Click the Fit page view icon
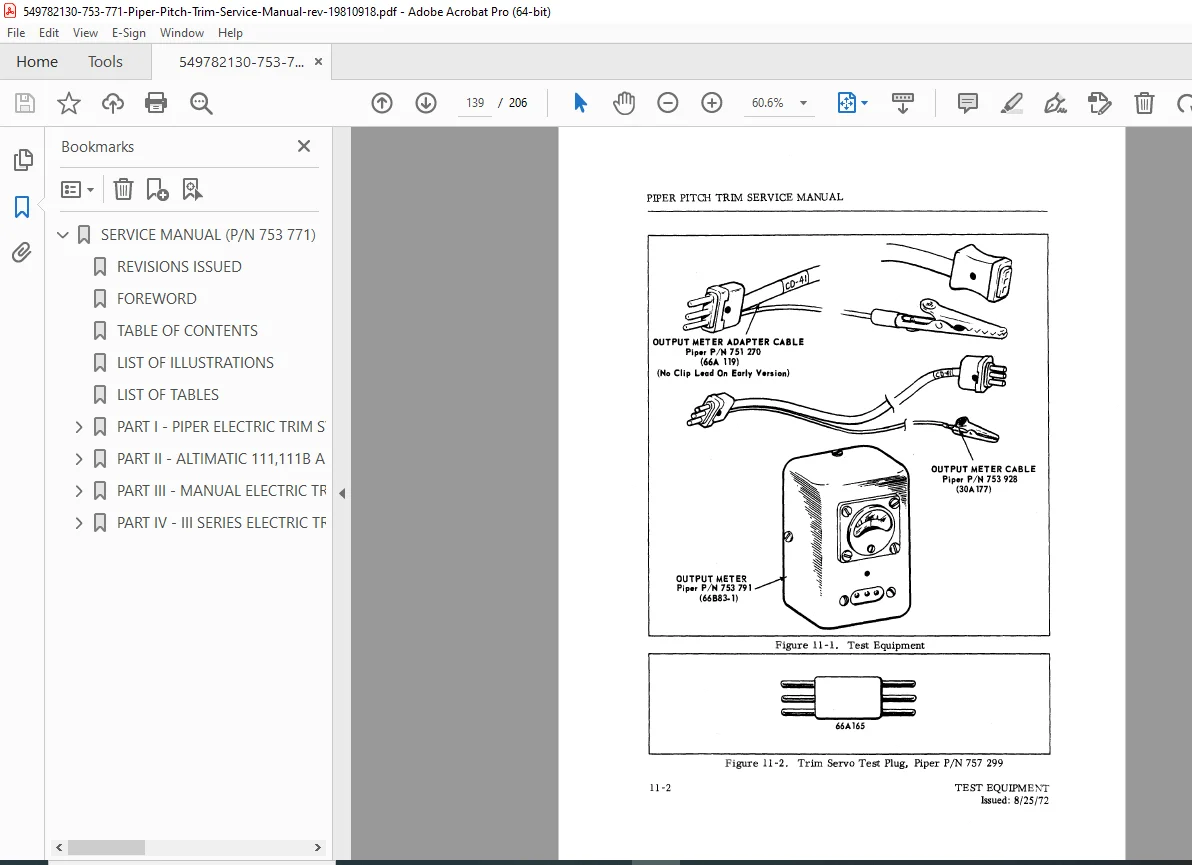This screenshot has width=1192, height=865. pyautogui.click(x=846, y=103)
